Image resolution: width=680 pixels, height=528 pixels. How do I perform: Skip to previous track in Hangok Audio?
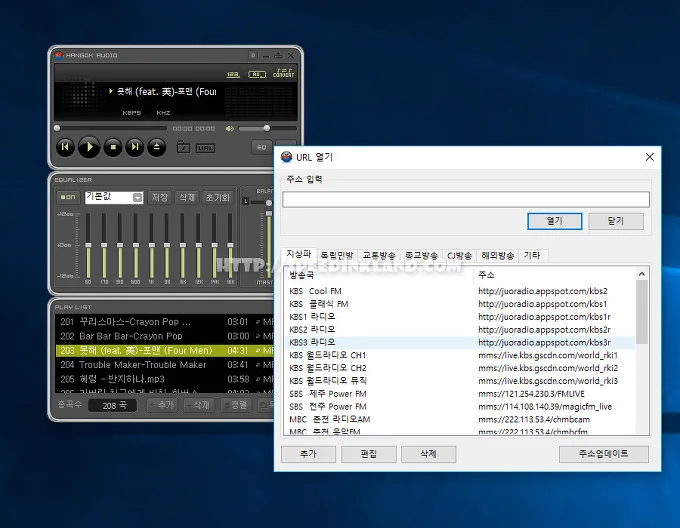(x=65, y=147)
